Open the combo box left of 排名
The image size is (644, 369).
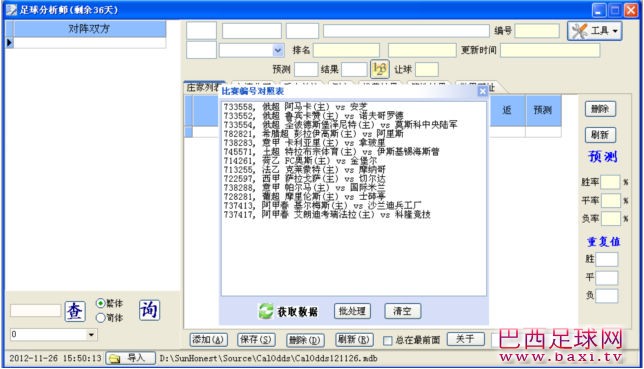click(x=251, y=50)
